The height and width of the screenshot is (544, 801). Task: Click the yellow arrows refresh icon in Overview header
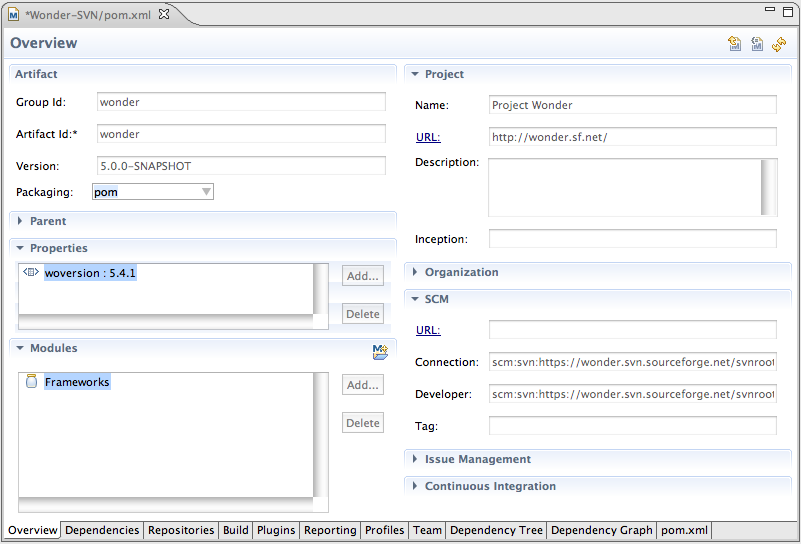pos(779,44)
